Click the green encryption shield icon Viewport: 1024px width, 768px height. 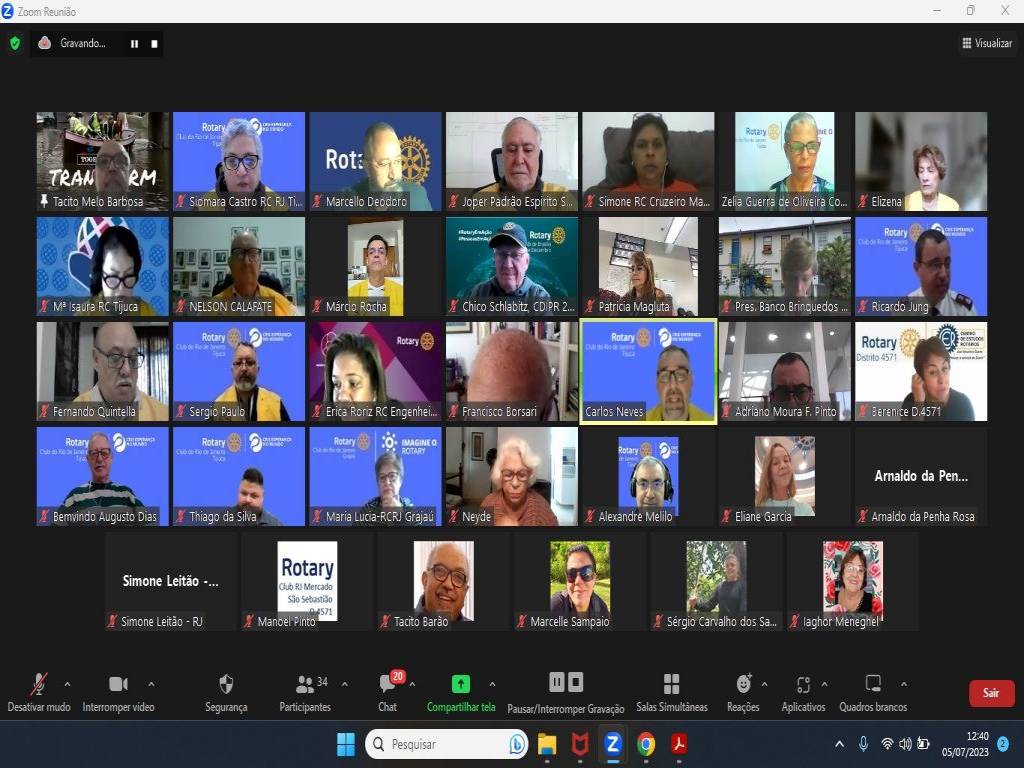[x=14, y=43]
